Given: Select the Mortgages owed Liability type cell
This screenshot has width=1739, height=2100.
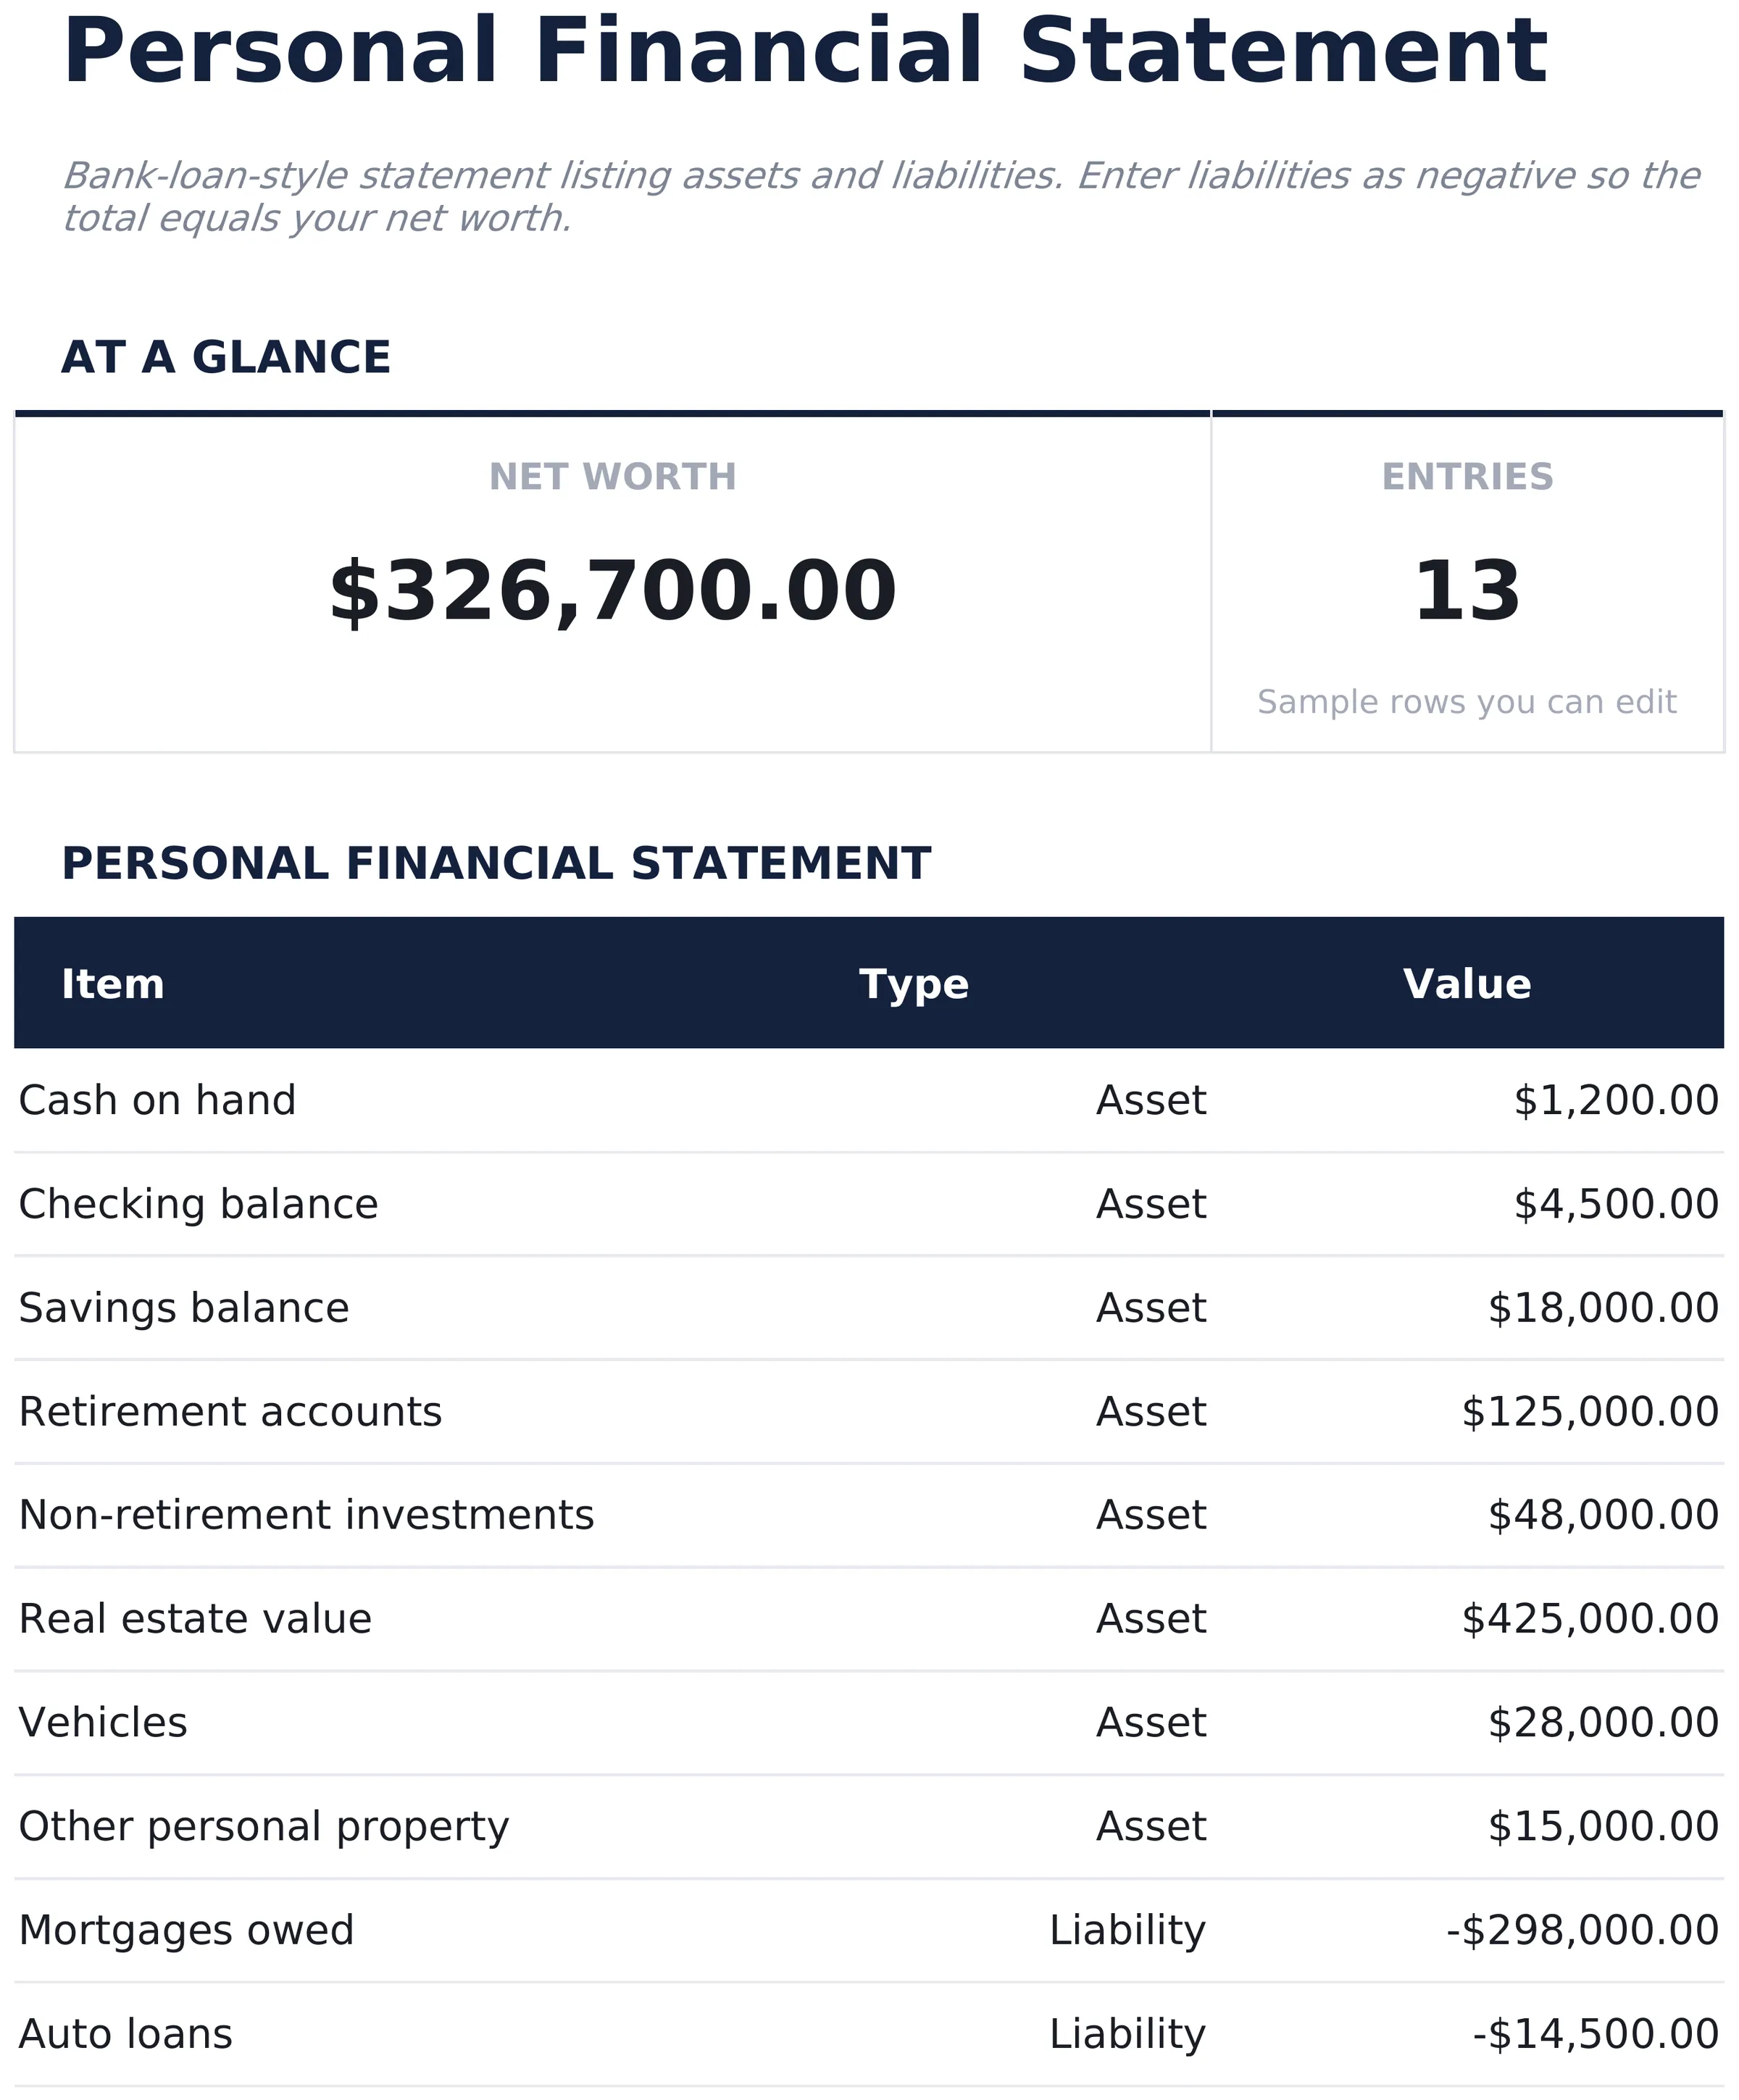Looking at the screenshot, I should point(1127,1931).
